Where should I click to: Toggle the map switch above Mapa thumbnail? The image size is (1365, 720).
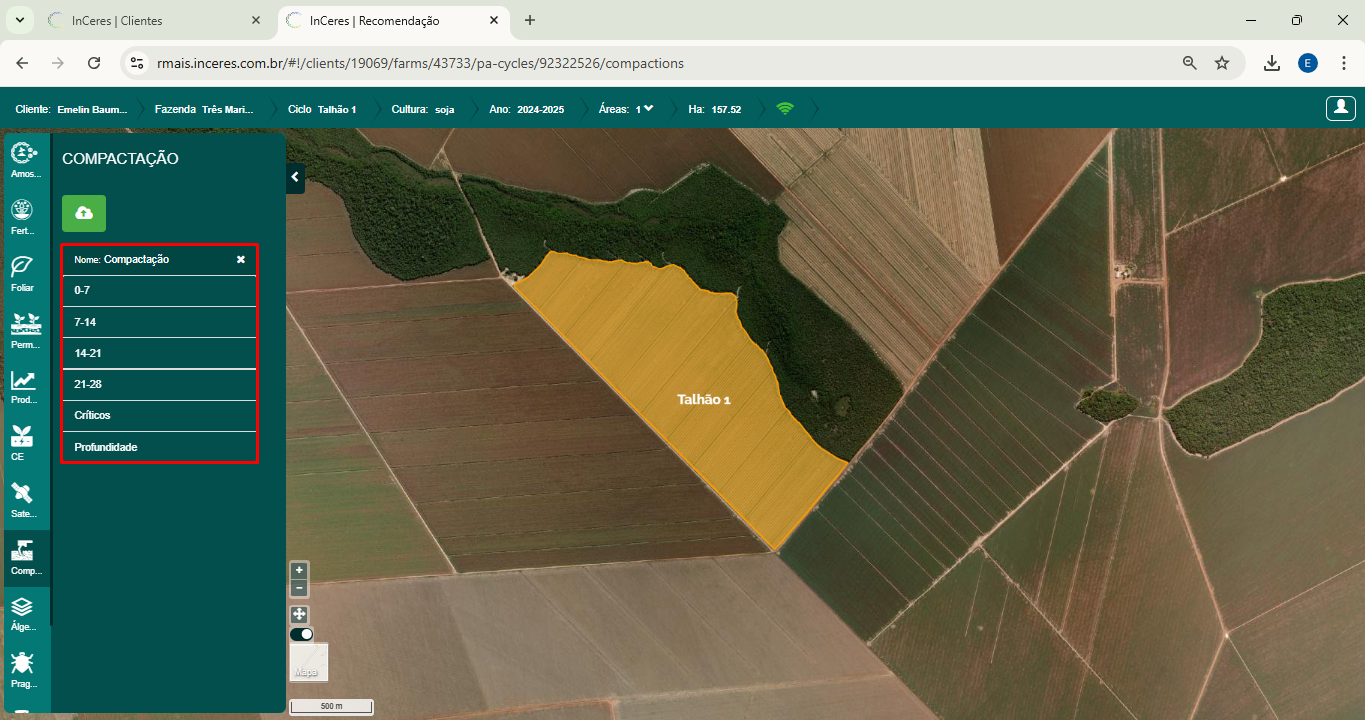(302, 634)
